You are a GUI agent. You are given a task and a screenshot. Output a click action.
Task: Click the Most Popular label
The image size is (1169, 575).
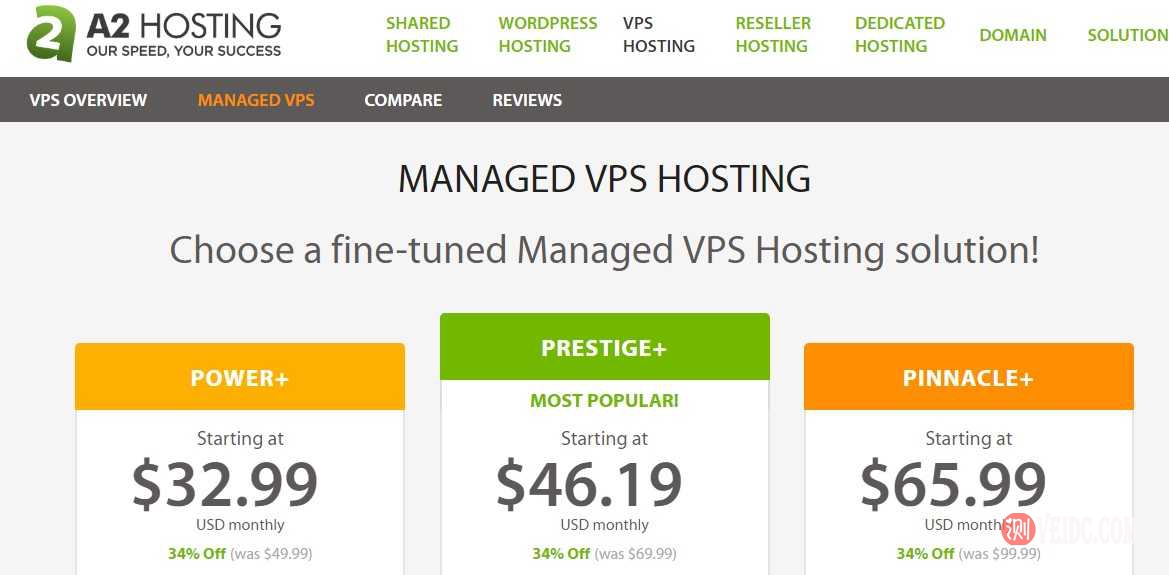604,400
